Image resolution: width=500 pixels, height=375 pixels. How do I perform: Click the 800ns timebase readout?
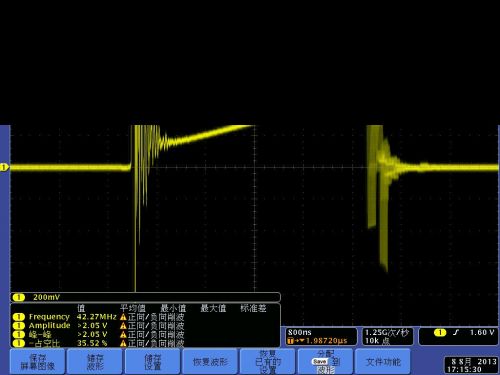tap(300, 332)
